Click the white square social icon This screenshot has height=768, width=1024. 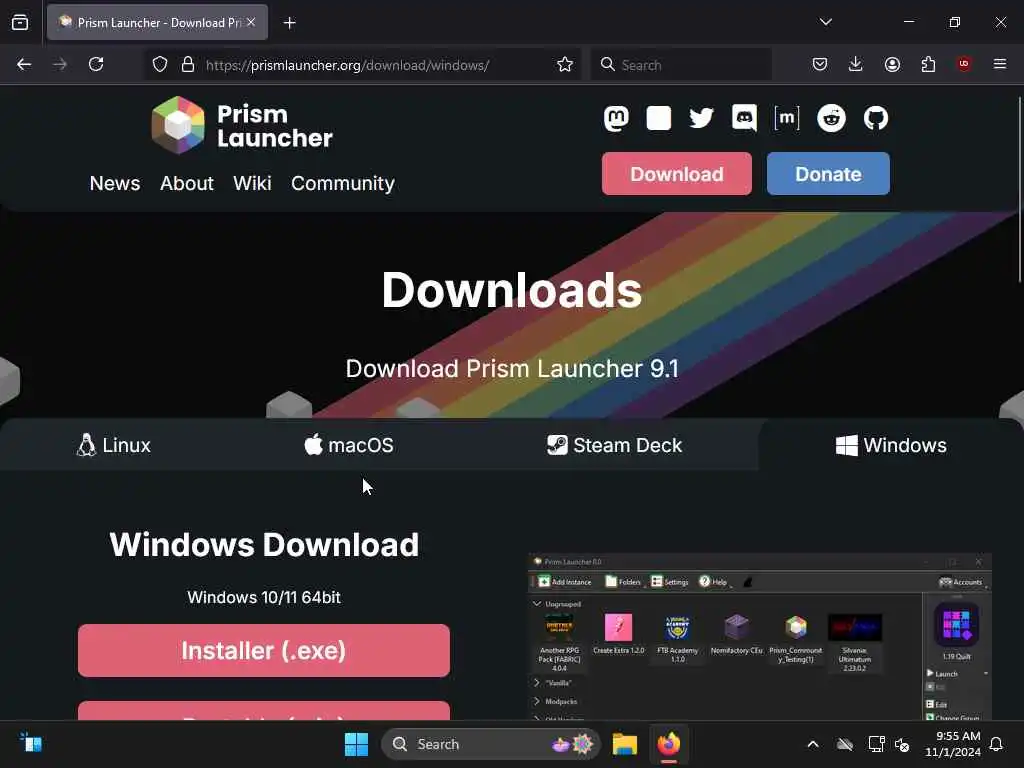click(x=658, y=118)
